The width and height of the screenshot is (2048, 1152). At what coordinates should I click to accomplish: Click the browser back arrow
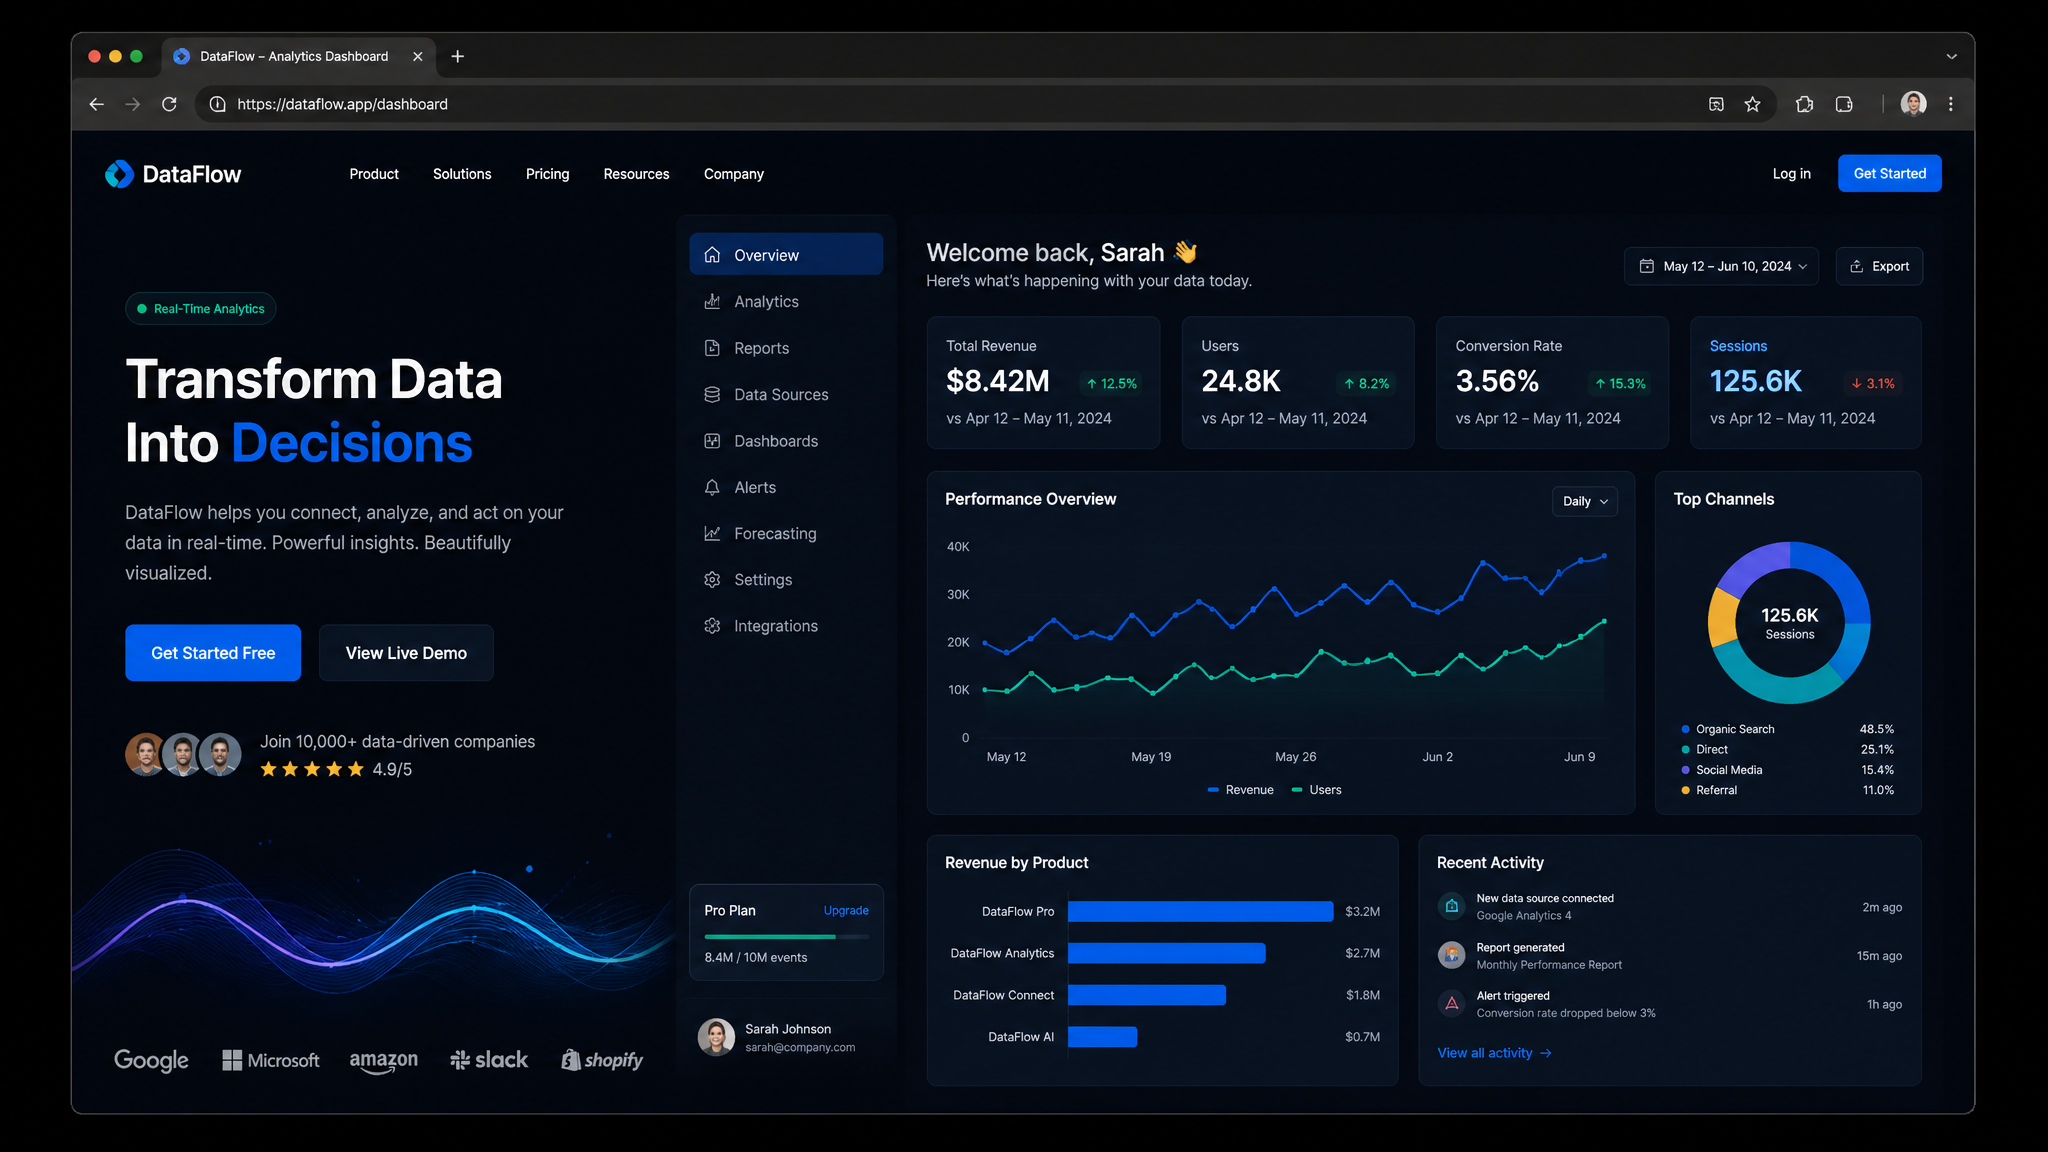click(96, 104)
